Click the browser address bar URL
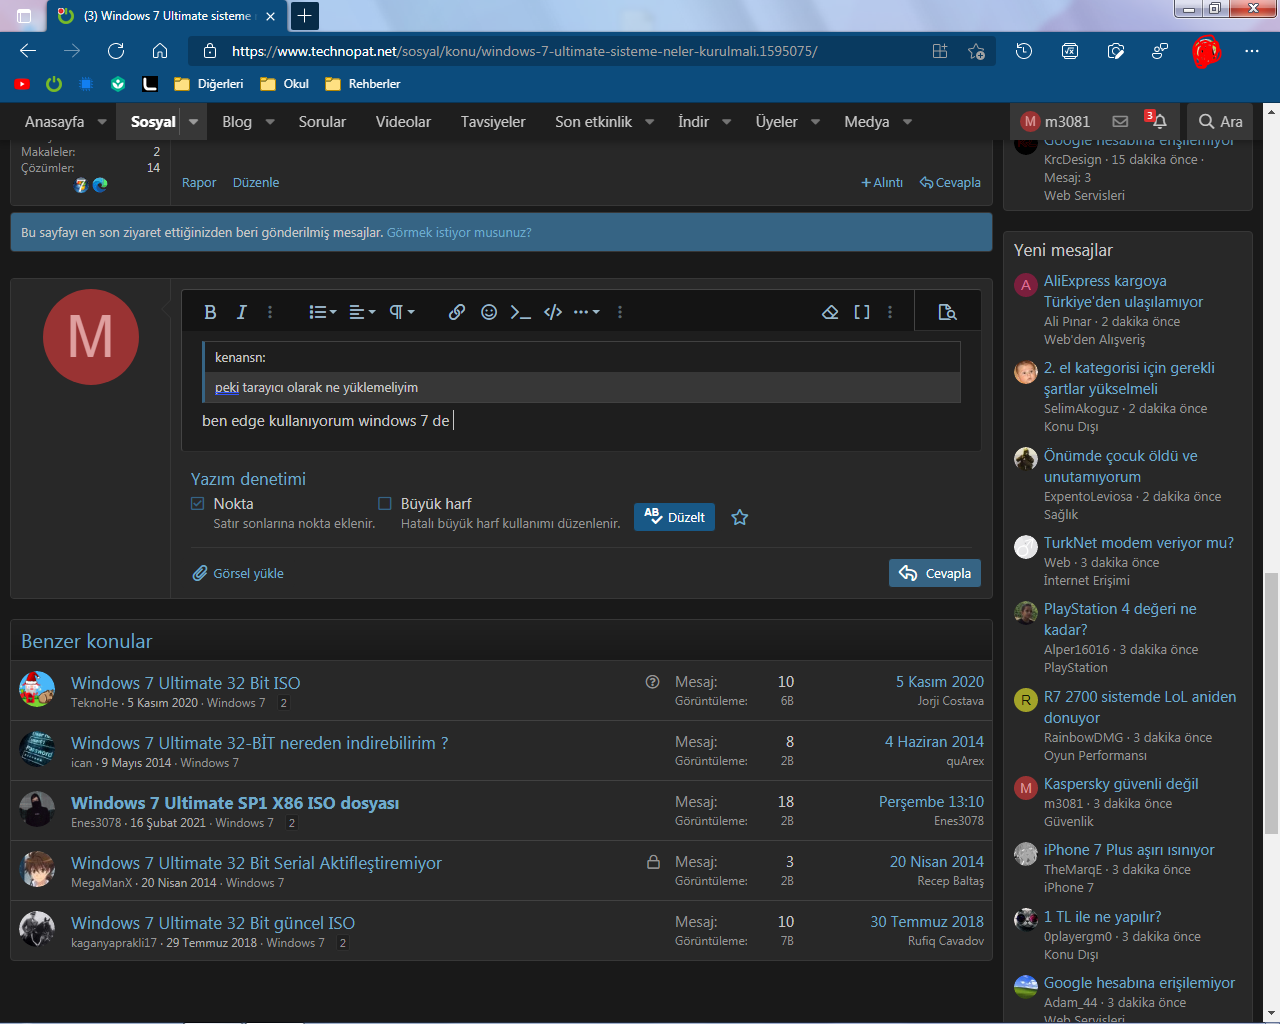 (x=524, y=51)
